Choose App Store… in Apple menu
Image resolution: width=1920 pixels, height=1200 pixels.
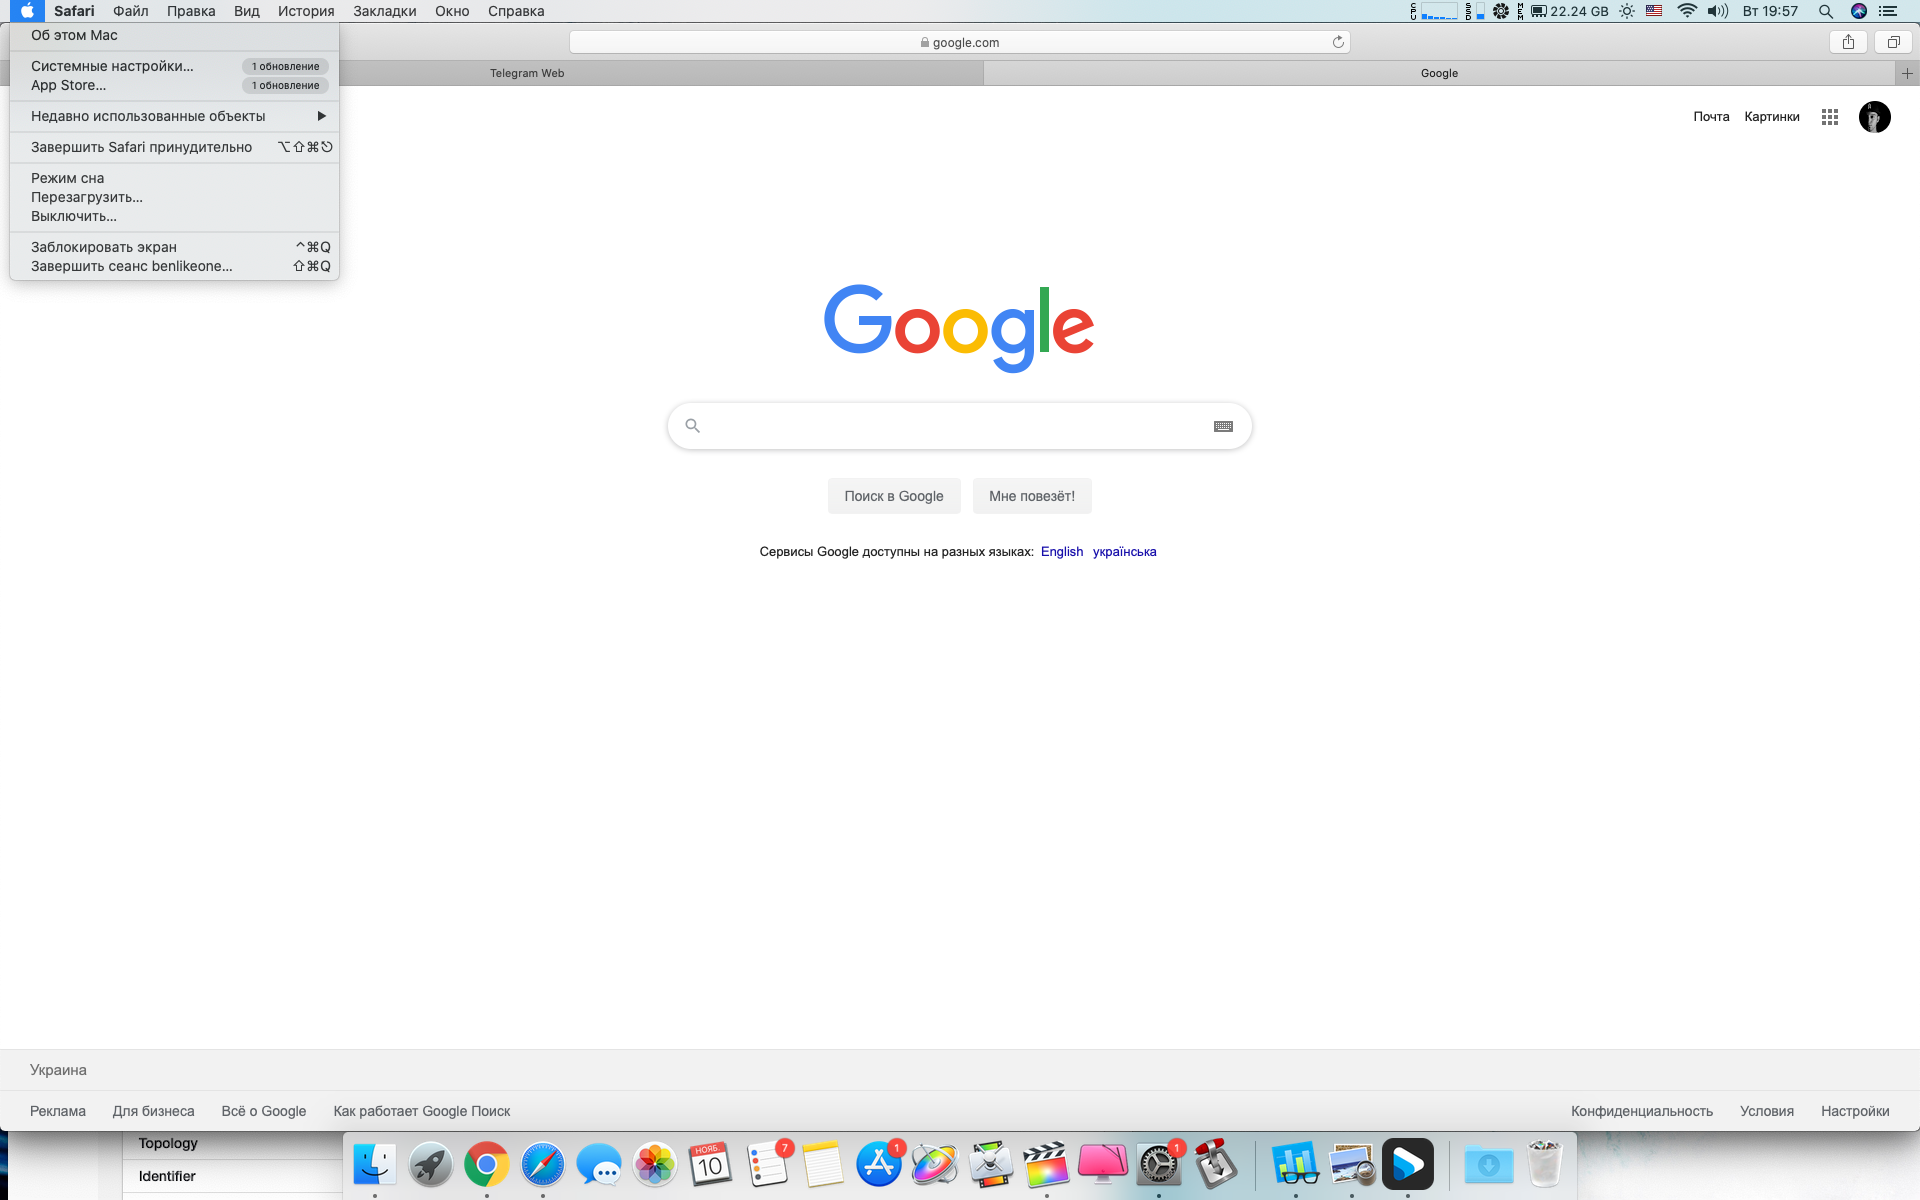click(x=174, y=85)
